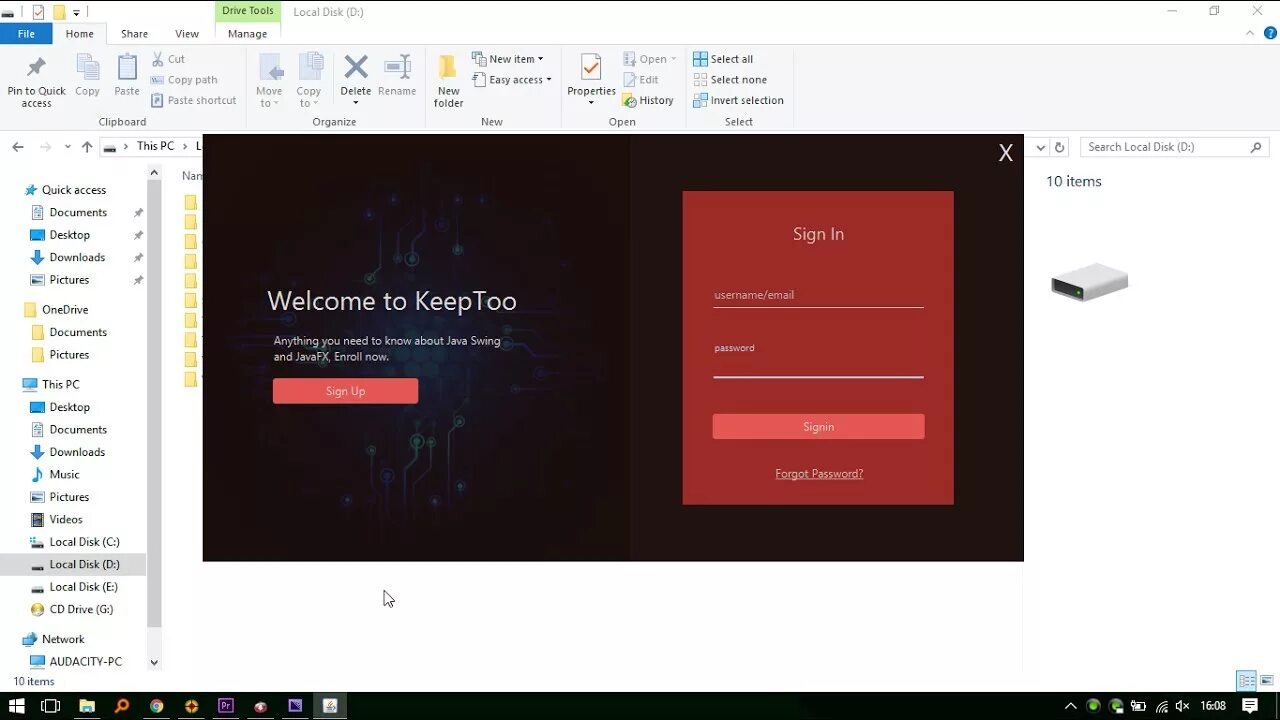Switch to Details view layout icon
The height and width of the screenshot is (720, 1280).
click(x=1247, y=681)
